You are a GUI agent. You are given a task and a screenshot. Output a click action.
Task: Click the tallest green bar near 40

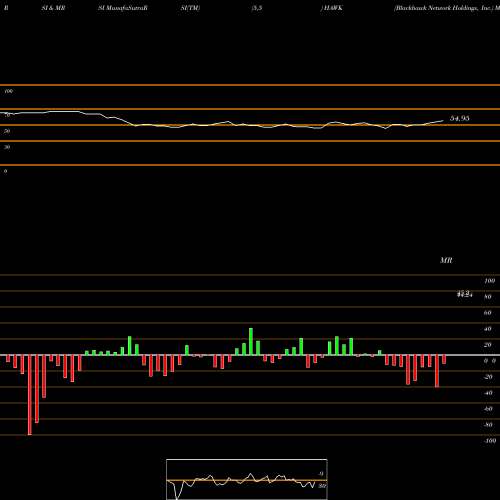coord(251,342)
